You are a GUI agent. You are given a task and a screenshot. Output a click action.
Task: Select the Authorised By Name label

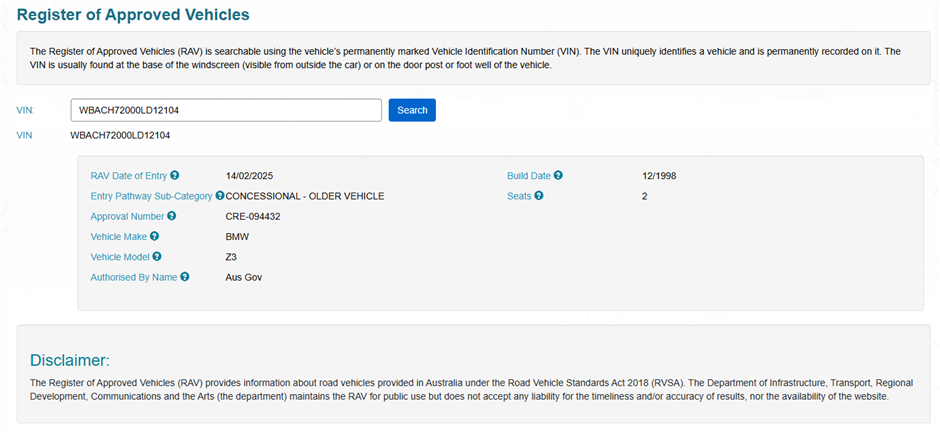click(x=134, y=277)
